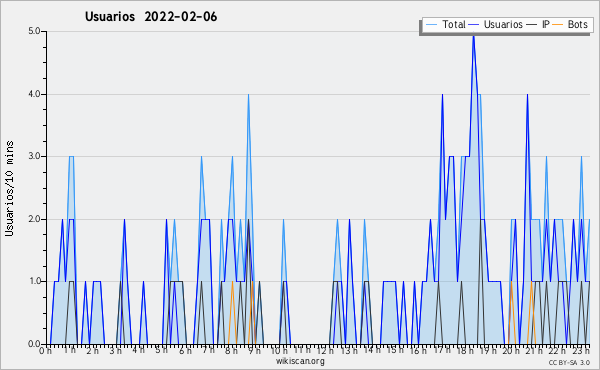Click the '3 h' x-axis label

[x=116, y=351]
